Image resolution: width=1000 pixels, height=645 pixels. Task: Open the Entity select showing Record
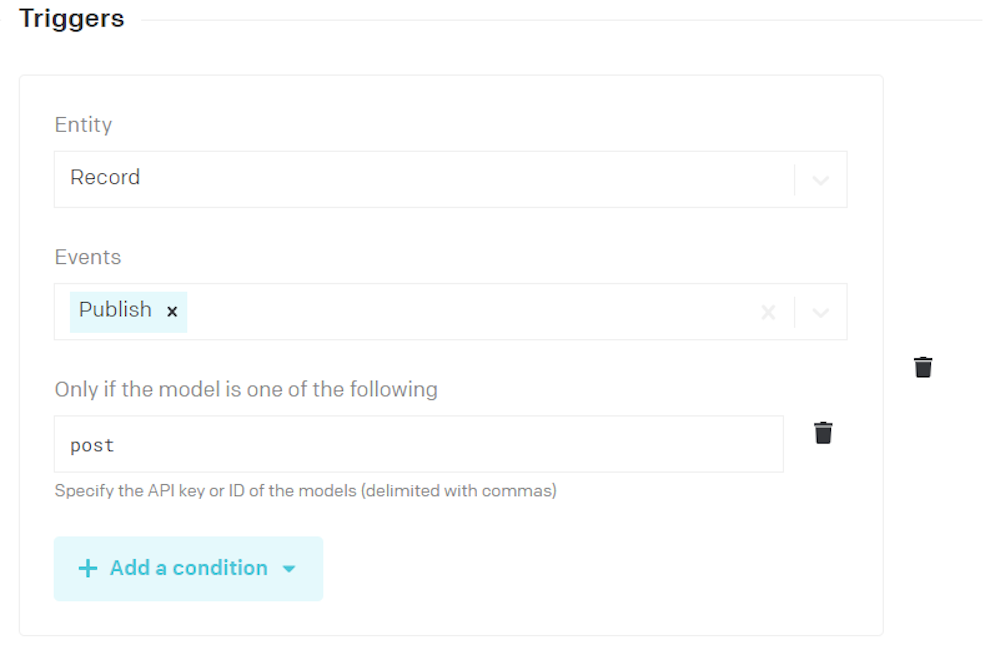pos(450,179)
